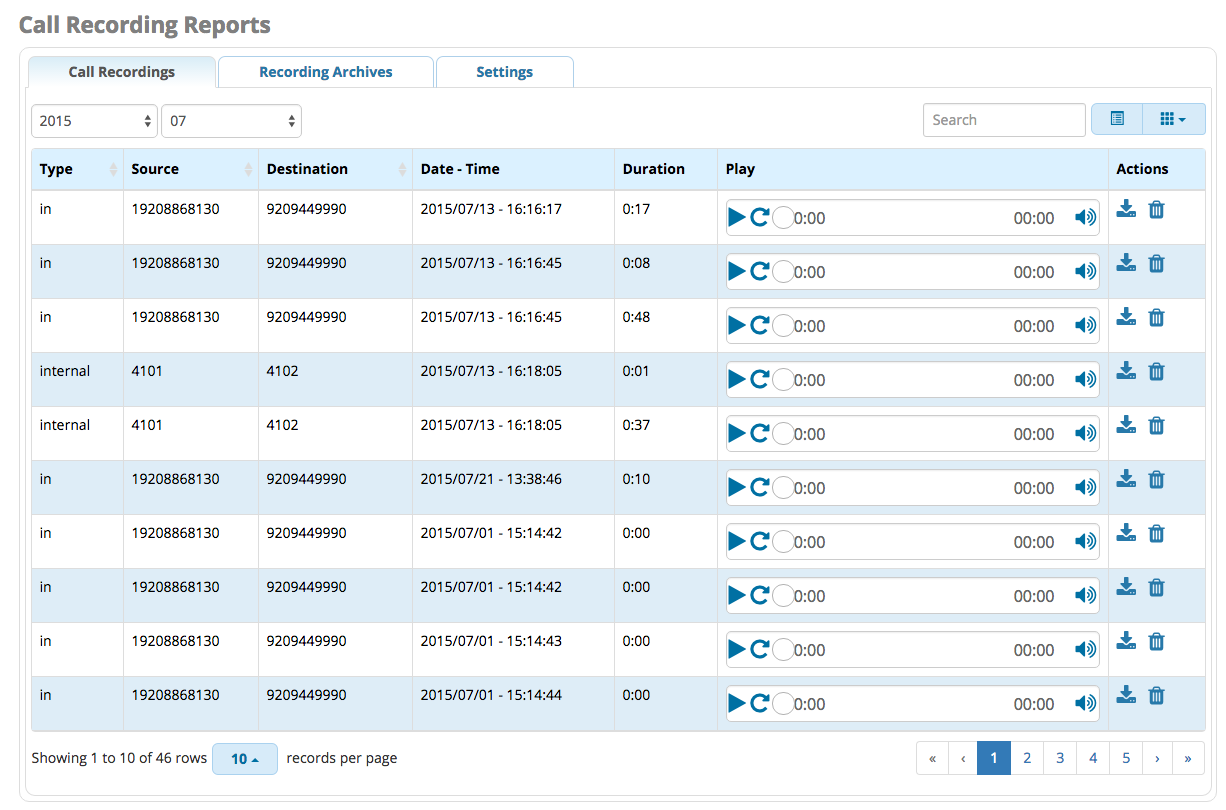Go to previous page with ‹ arrow
This screenshot has width=1226, height=810.
pos(963,758)
